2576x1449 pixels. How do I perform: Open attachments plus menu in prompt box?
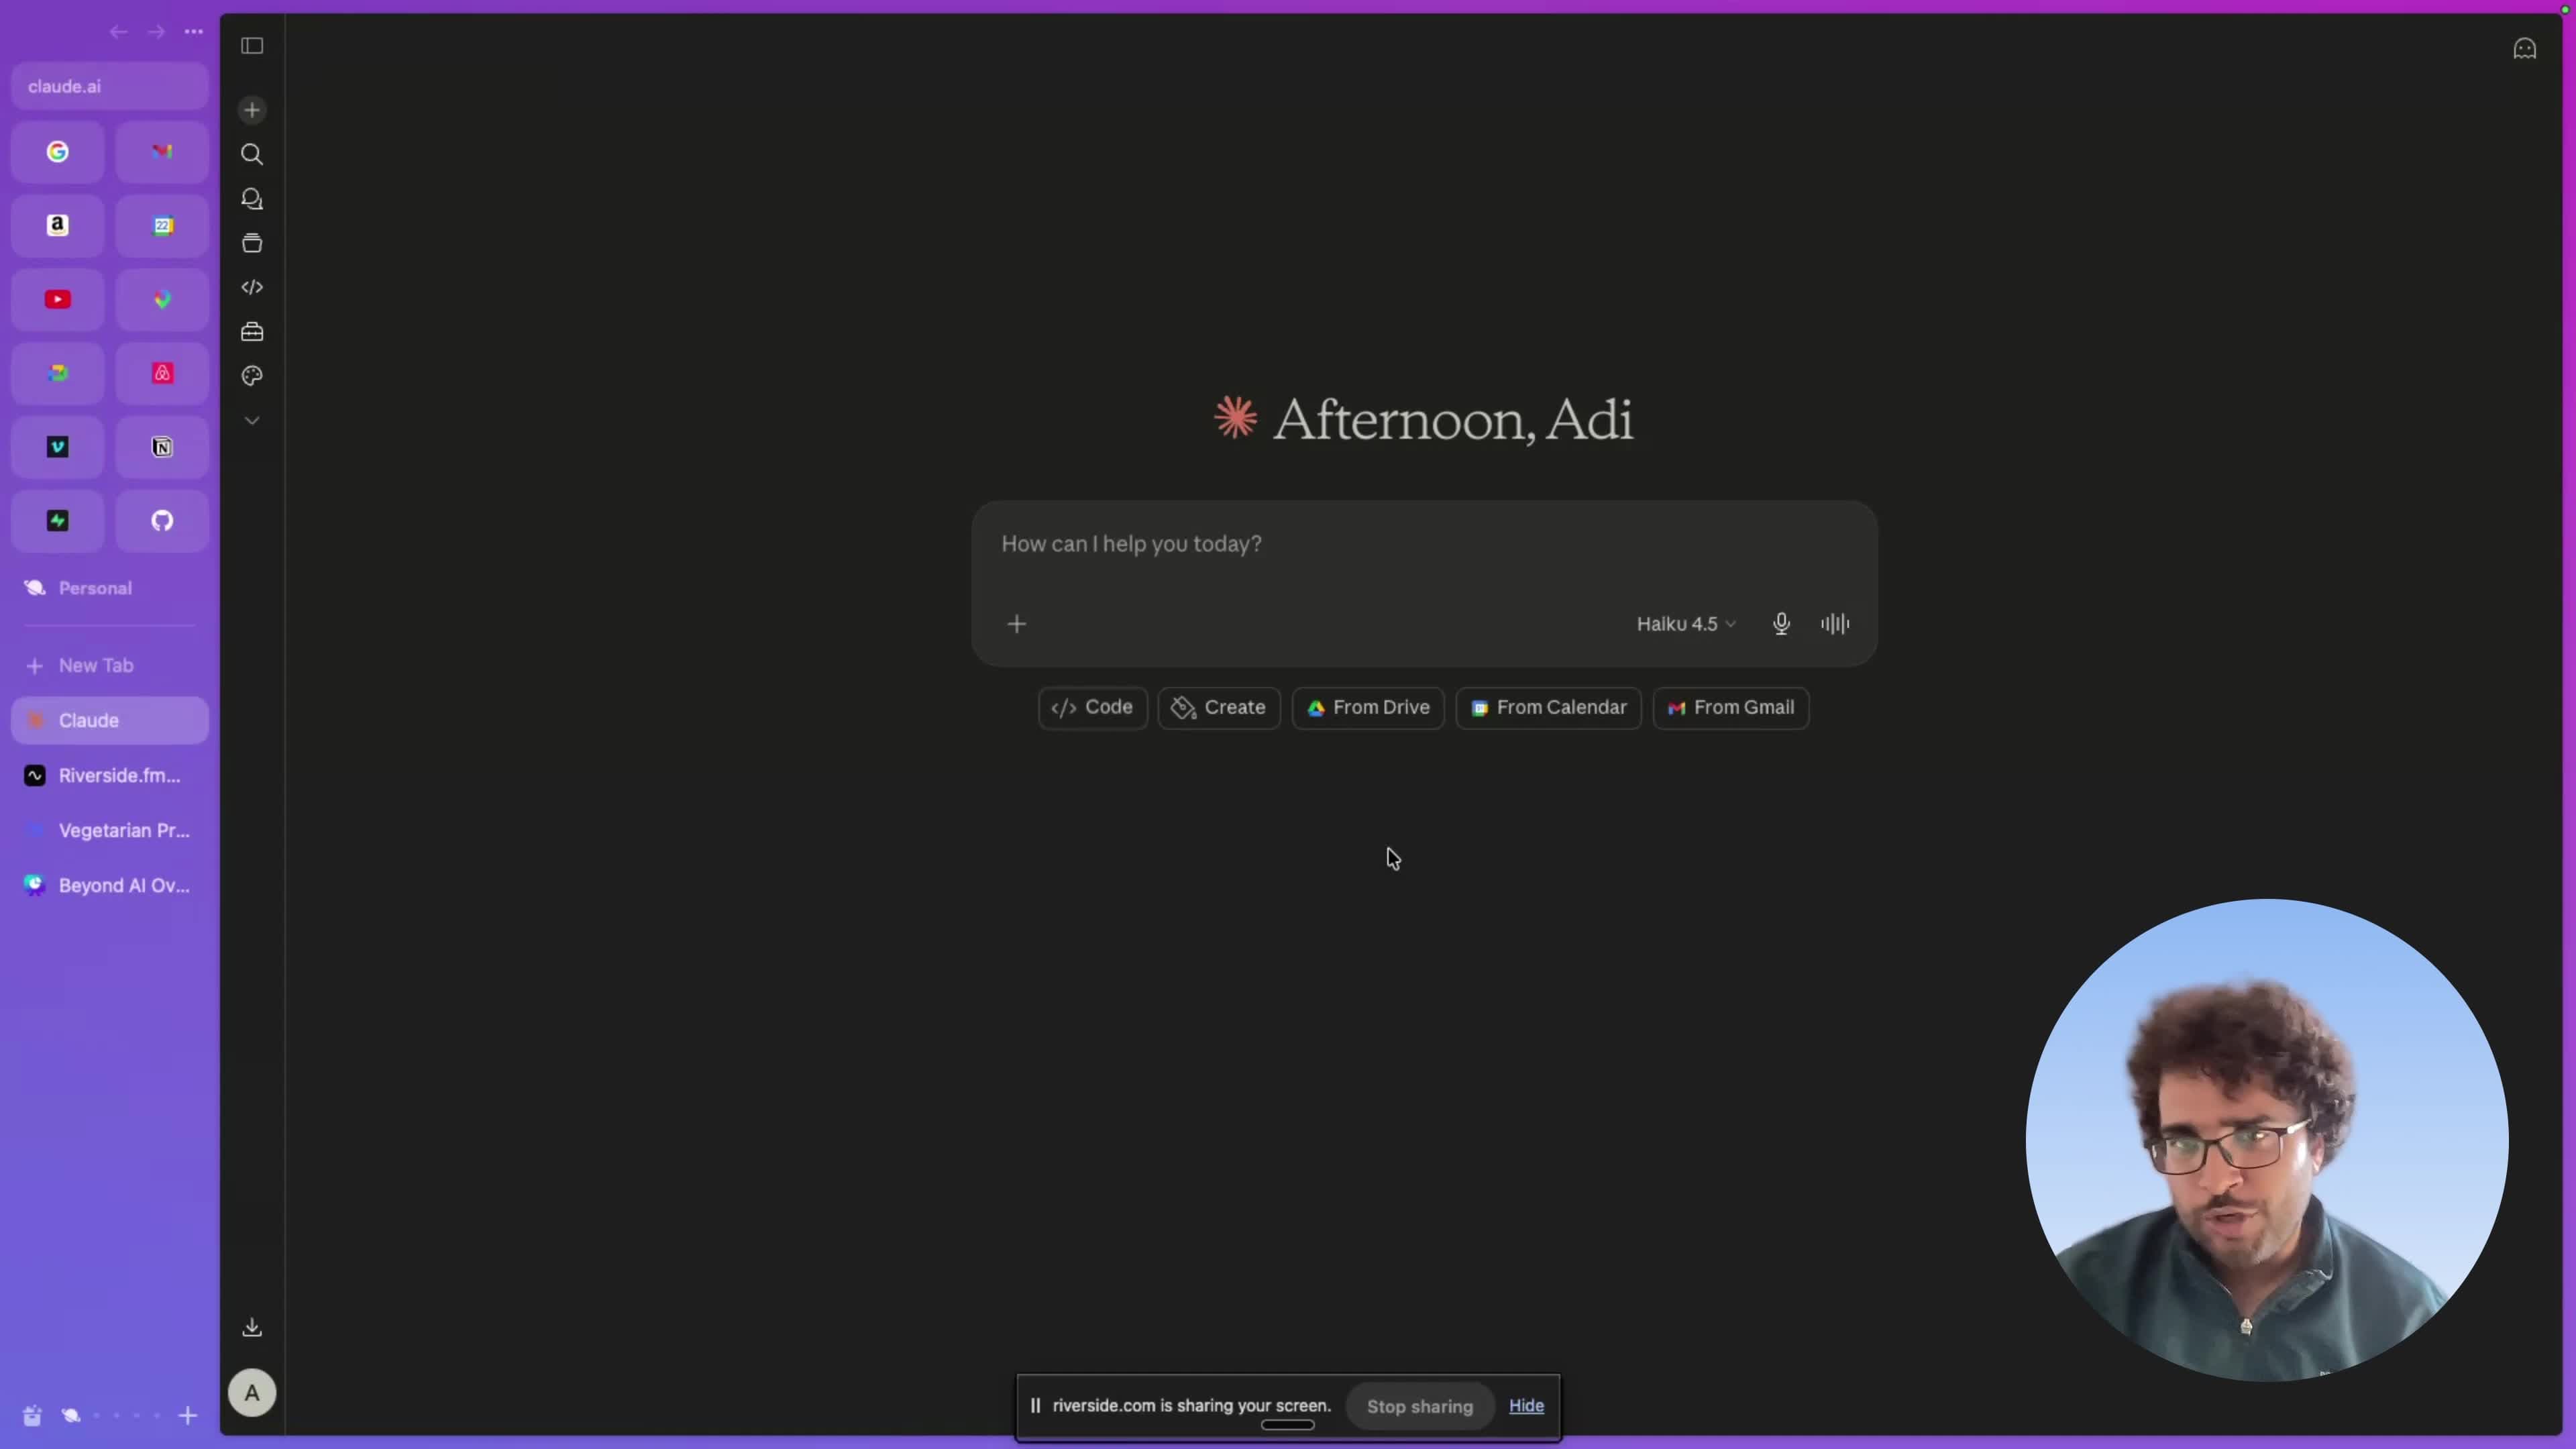pyautogui.click(x=1016, y=624)
